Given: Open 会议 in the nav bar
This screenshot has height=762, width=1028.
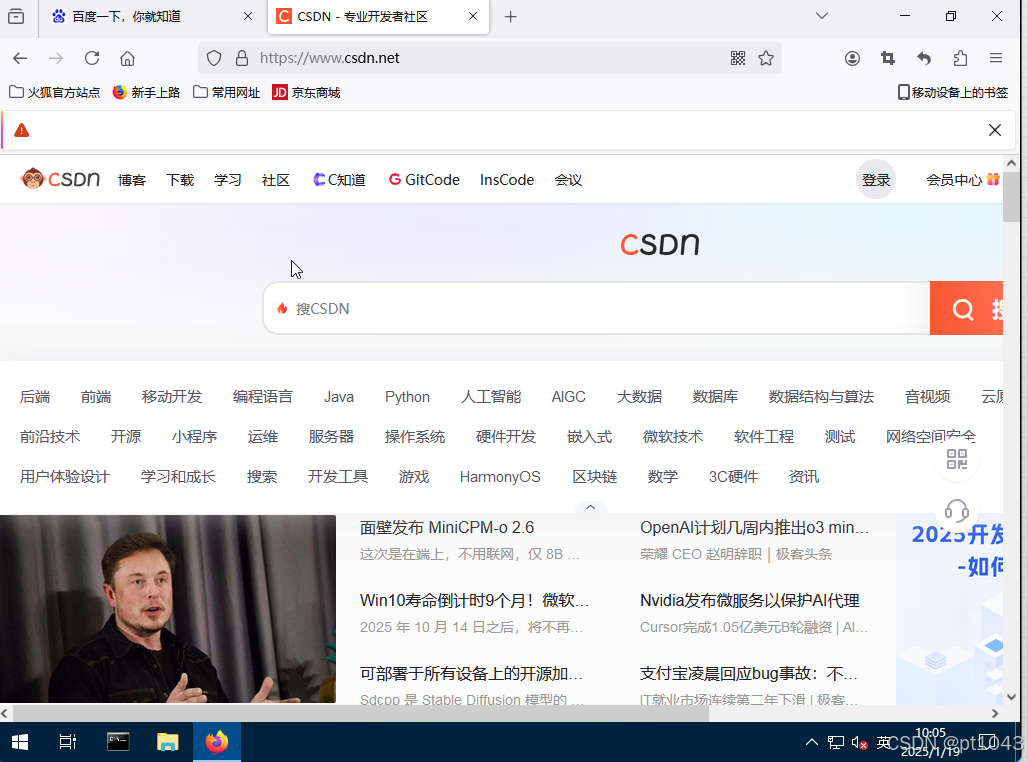Looking at the screenshot, I should (x=568, y=180).
